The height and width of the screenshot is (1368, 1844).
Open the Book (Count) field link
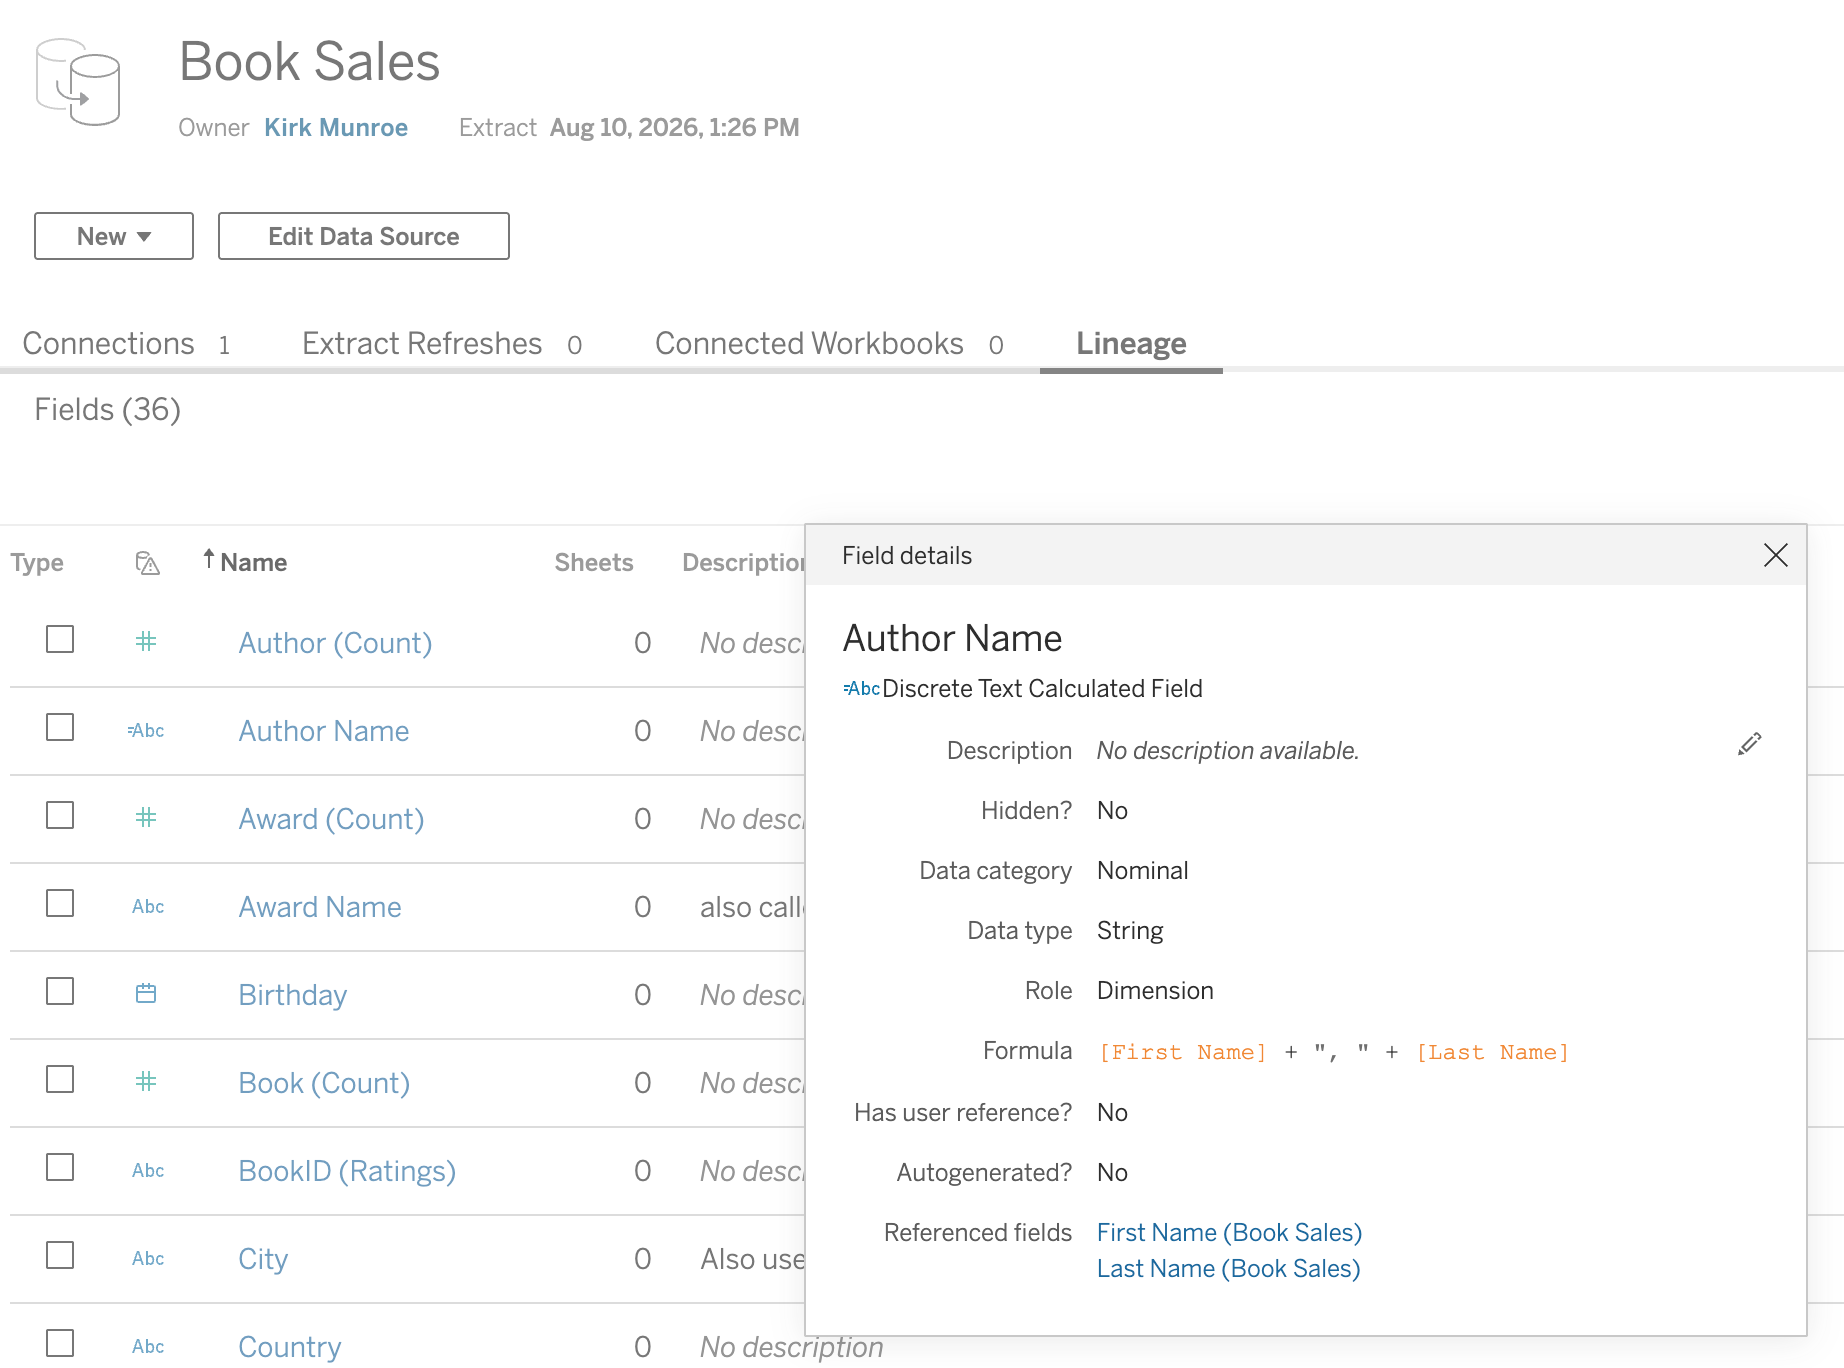pos(324,1083)
